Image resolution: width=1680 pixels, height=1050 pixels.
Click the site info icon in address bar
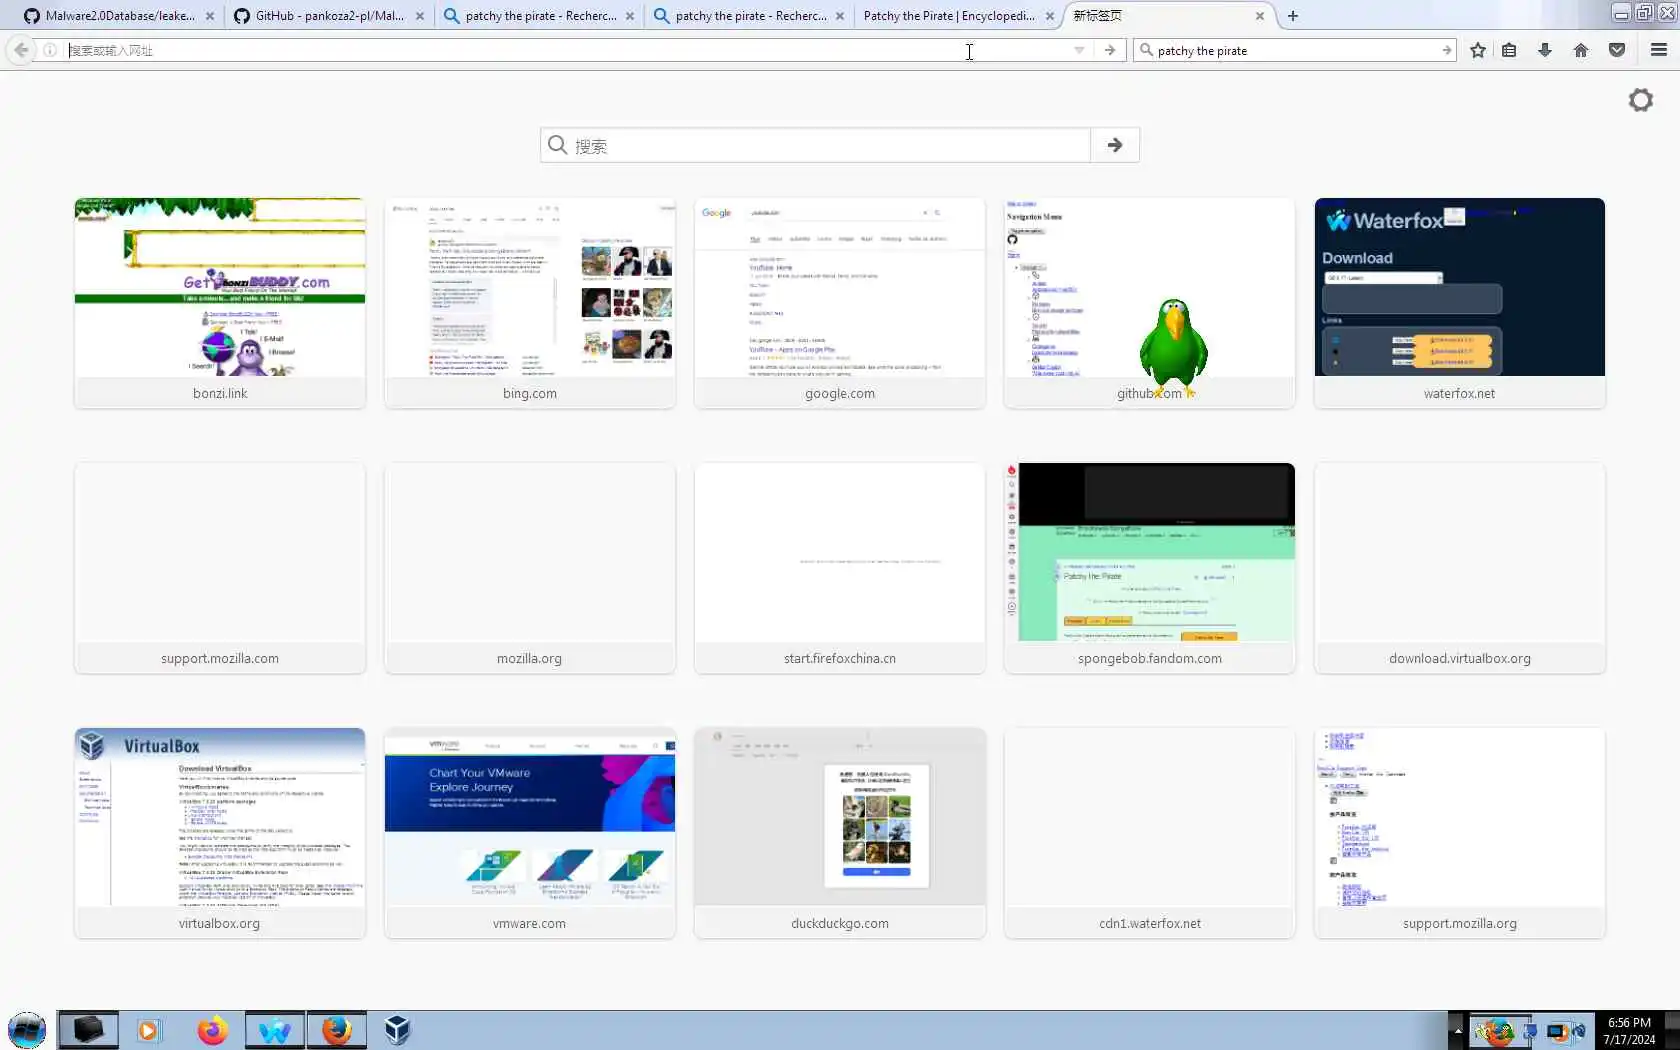tap(50, 50)
